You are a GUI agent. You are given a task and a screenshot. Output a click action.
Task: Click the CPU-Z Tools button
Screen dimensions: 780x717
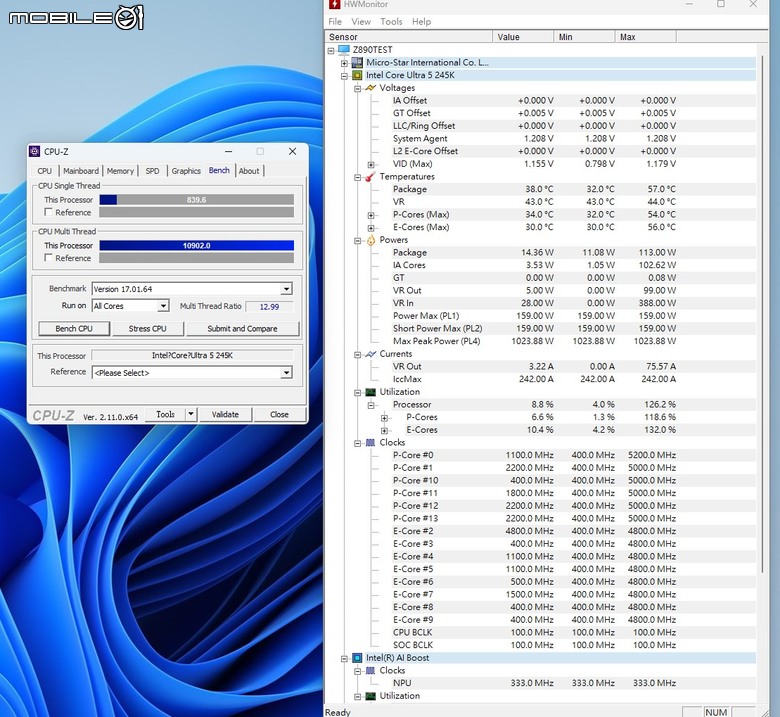(x=166, y=414)
